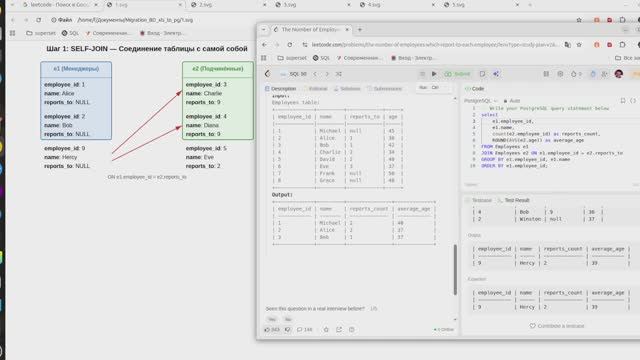The width and height of the screenshot is (640, 360).
Task: Close the 1.svg tab in back window
Action: tap(180, 5)
